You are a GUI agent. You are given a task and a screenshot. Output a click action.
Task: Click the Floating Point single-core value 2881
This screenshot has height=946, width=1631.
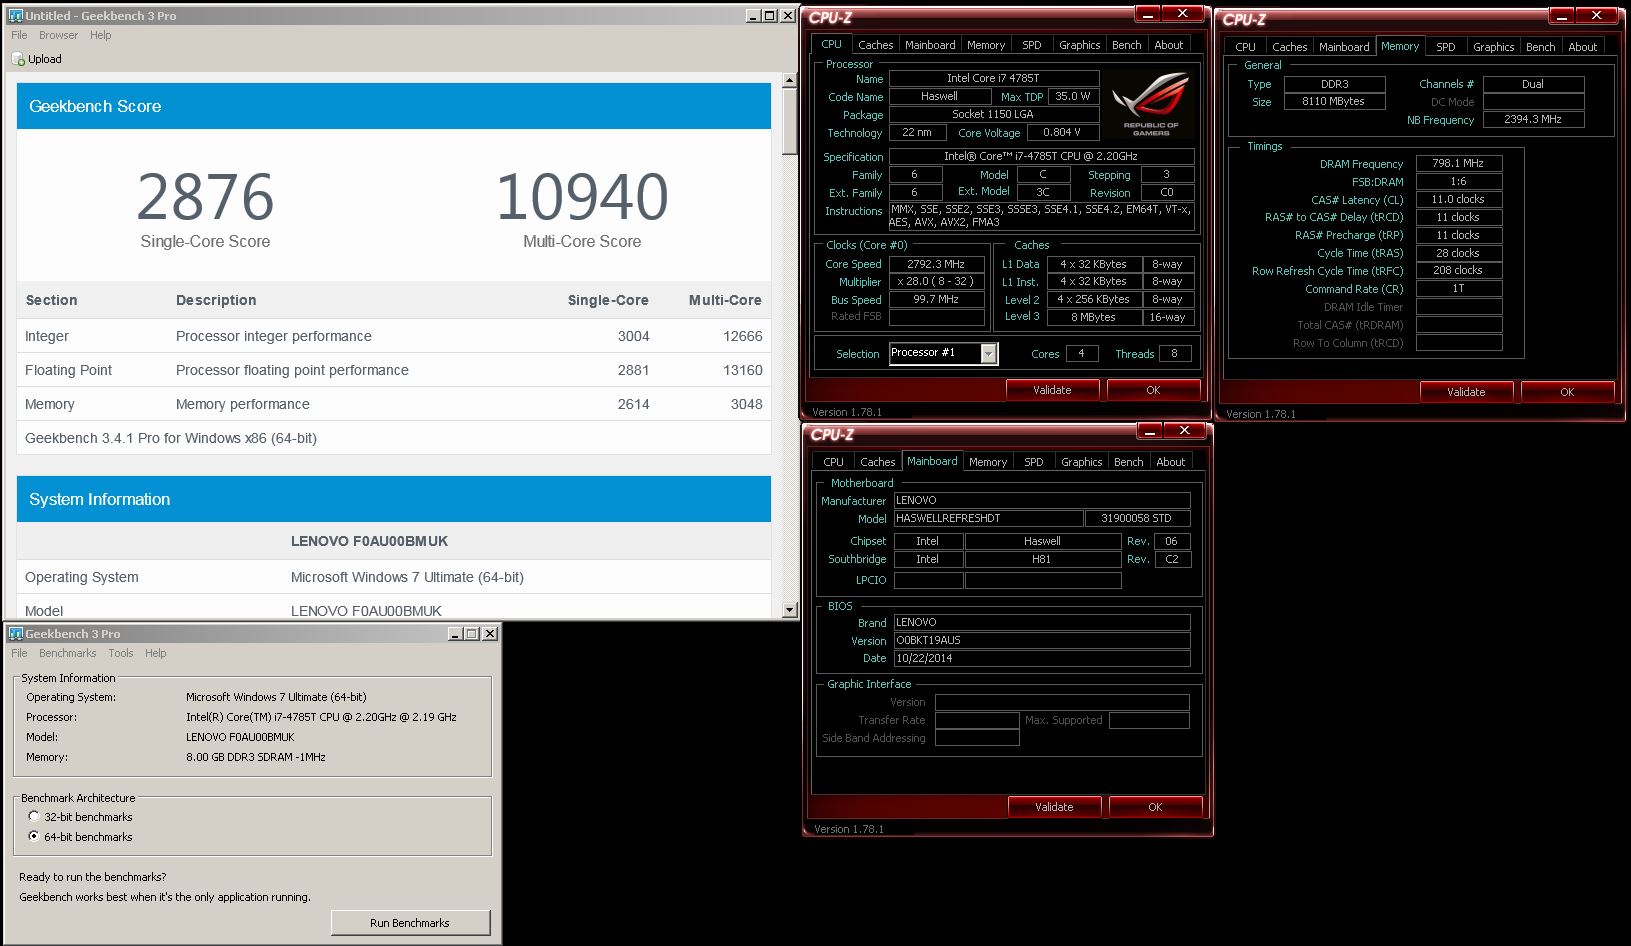[x=634, y=370]
